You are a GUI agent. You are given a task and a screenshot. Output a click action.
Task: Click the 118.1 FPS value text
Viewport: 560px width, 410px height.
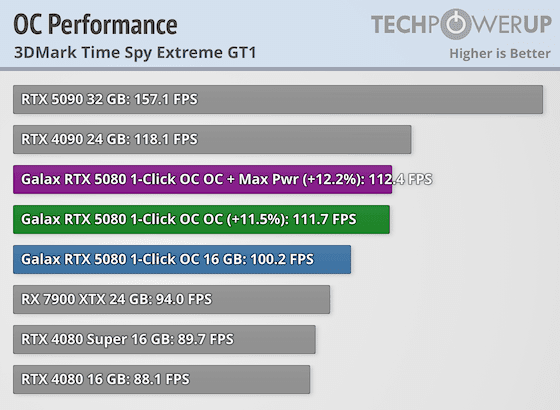(x=166, y=139)
